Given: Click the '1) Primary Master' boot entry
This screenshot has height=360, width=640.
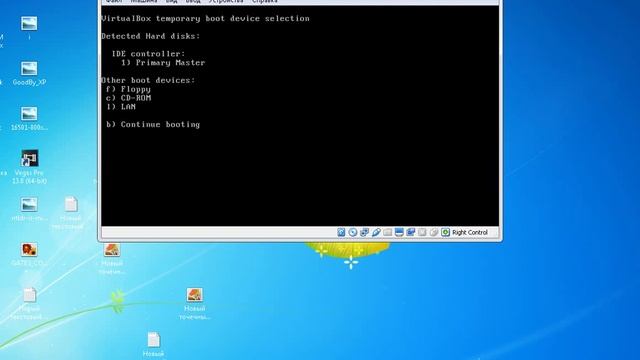Looking at the screenshot, I should 163,63.
